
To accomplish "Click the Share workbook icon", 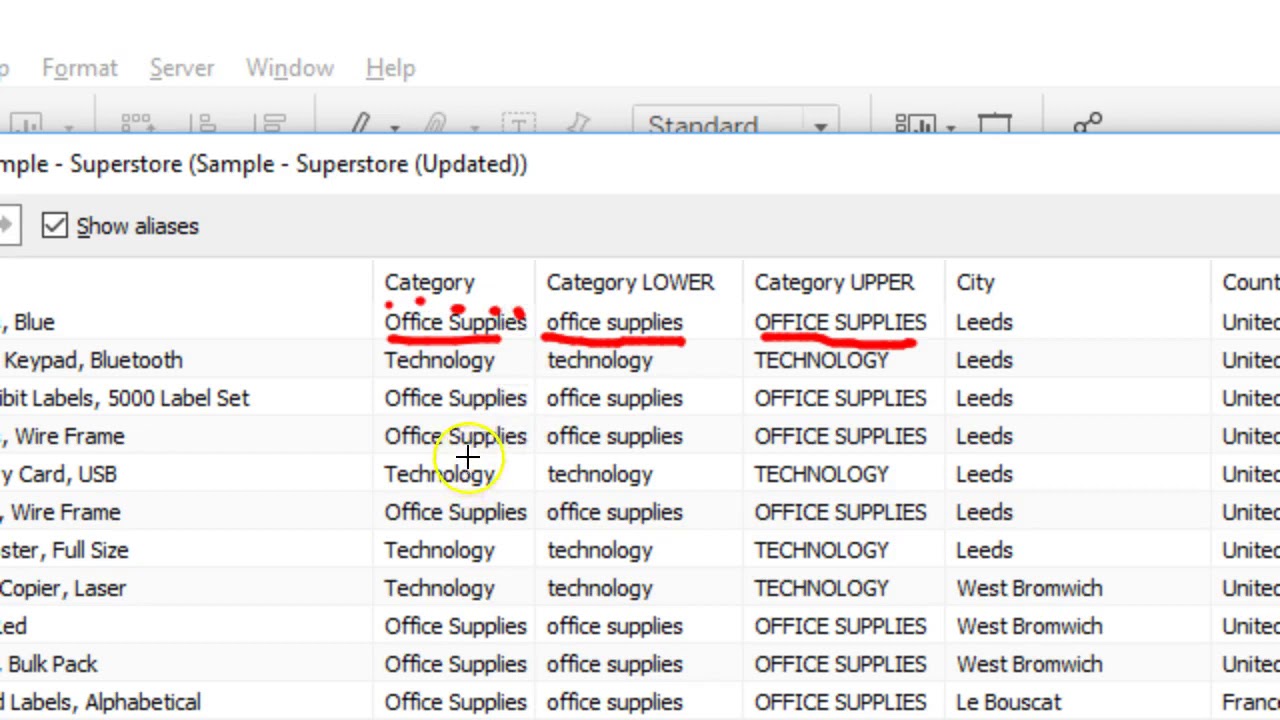I will pos(1087,125).
